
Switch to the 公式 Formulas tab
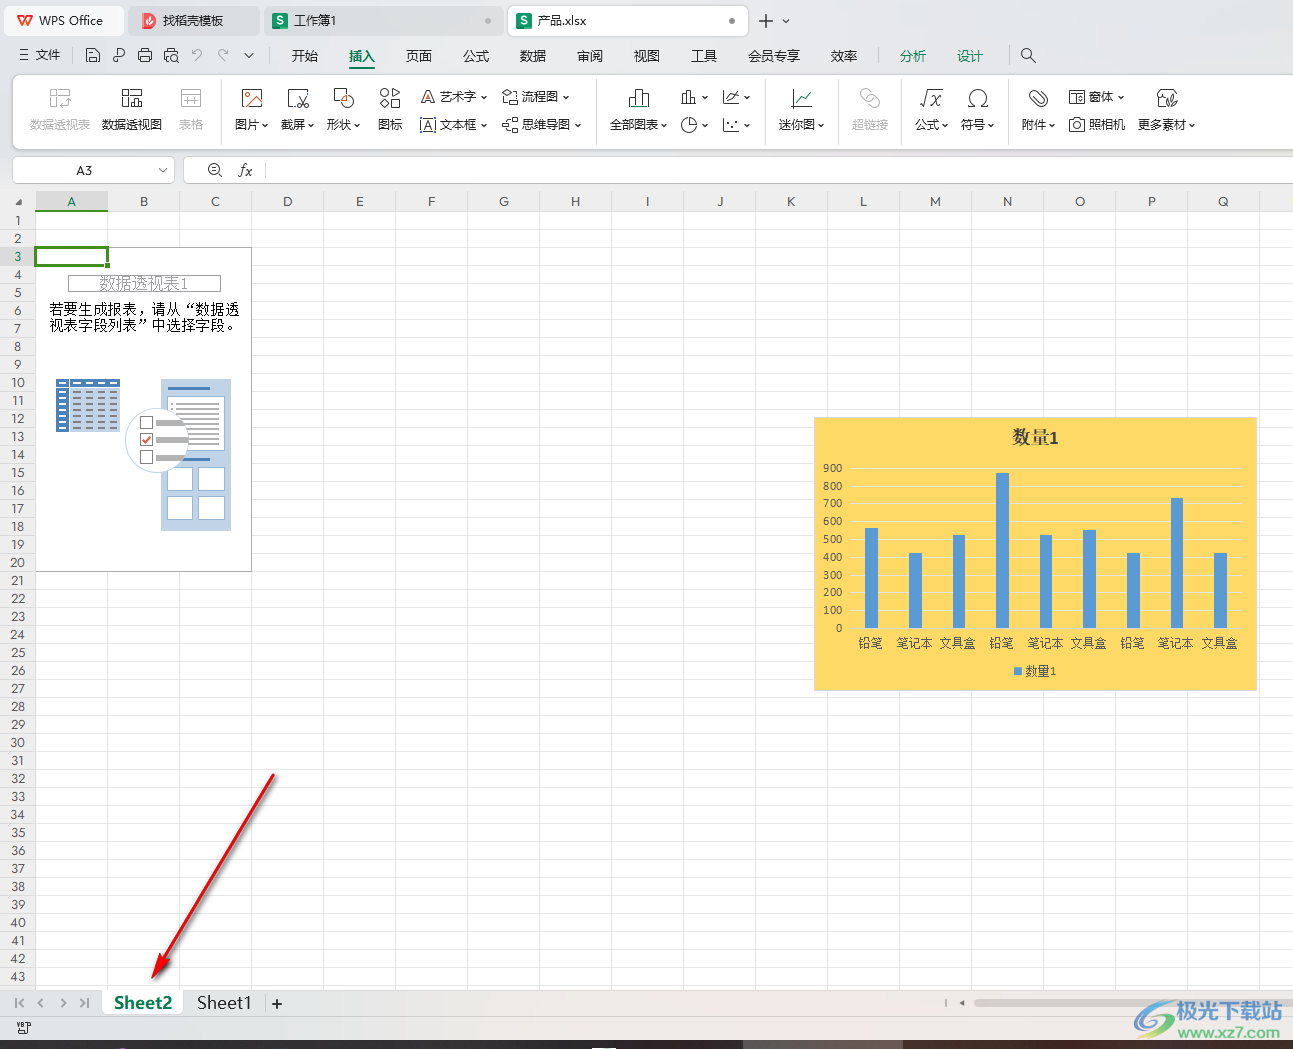476,56
